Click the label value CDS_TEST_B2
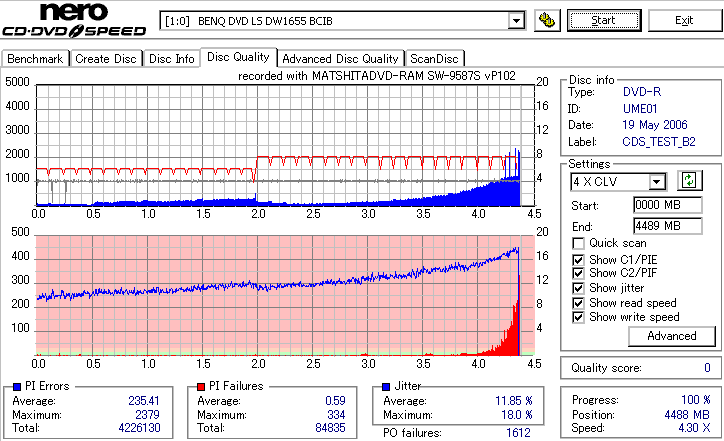 point(659,142)
